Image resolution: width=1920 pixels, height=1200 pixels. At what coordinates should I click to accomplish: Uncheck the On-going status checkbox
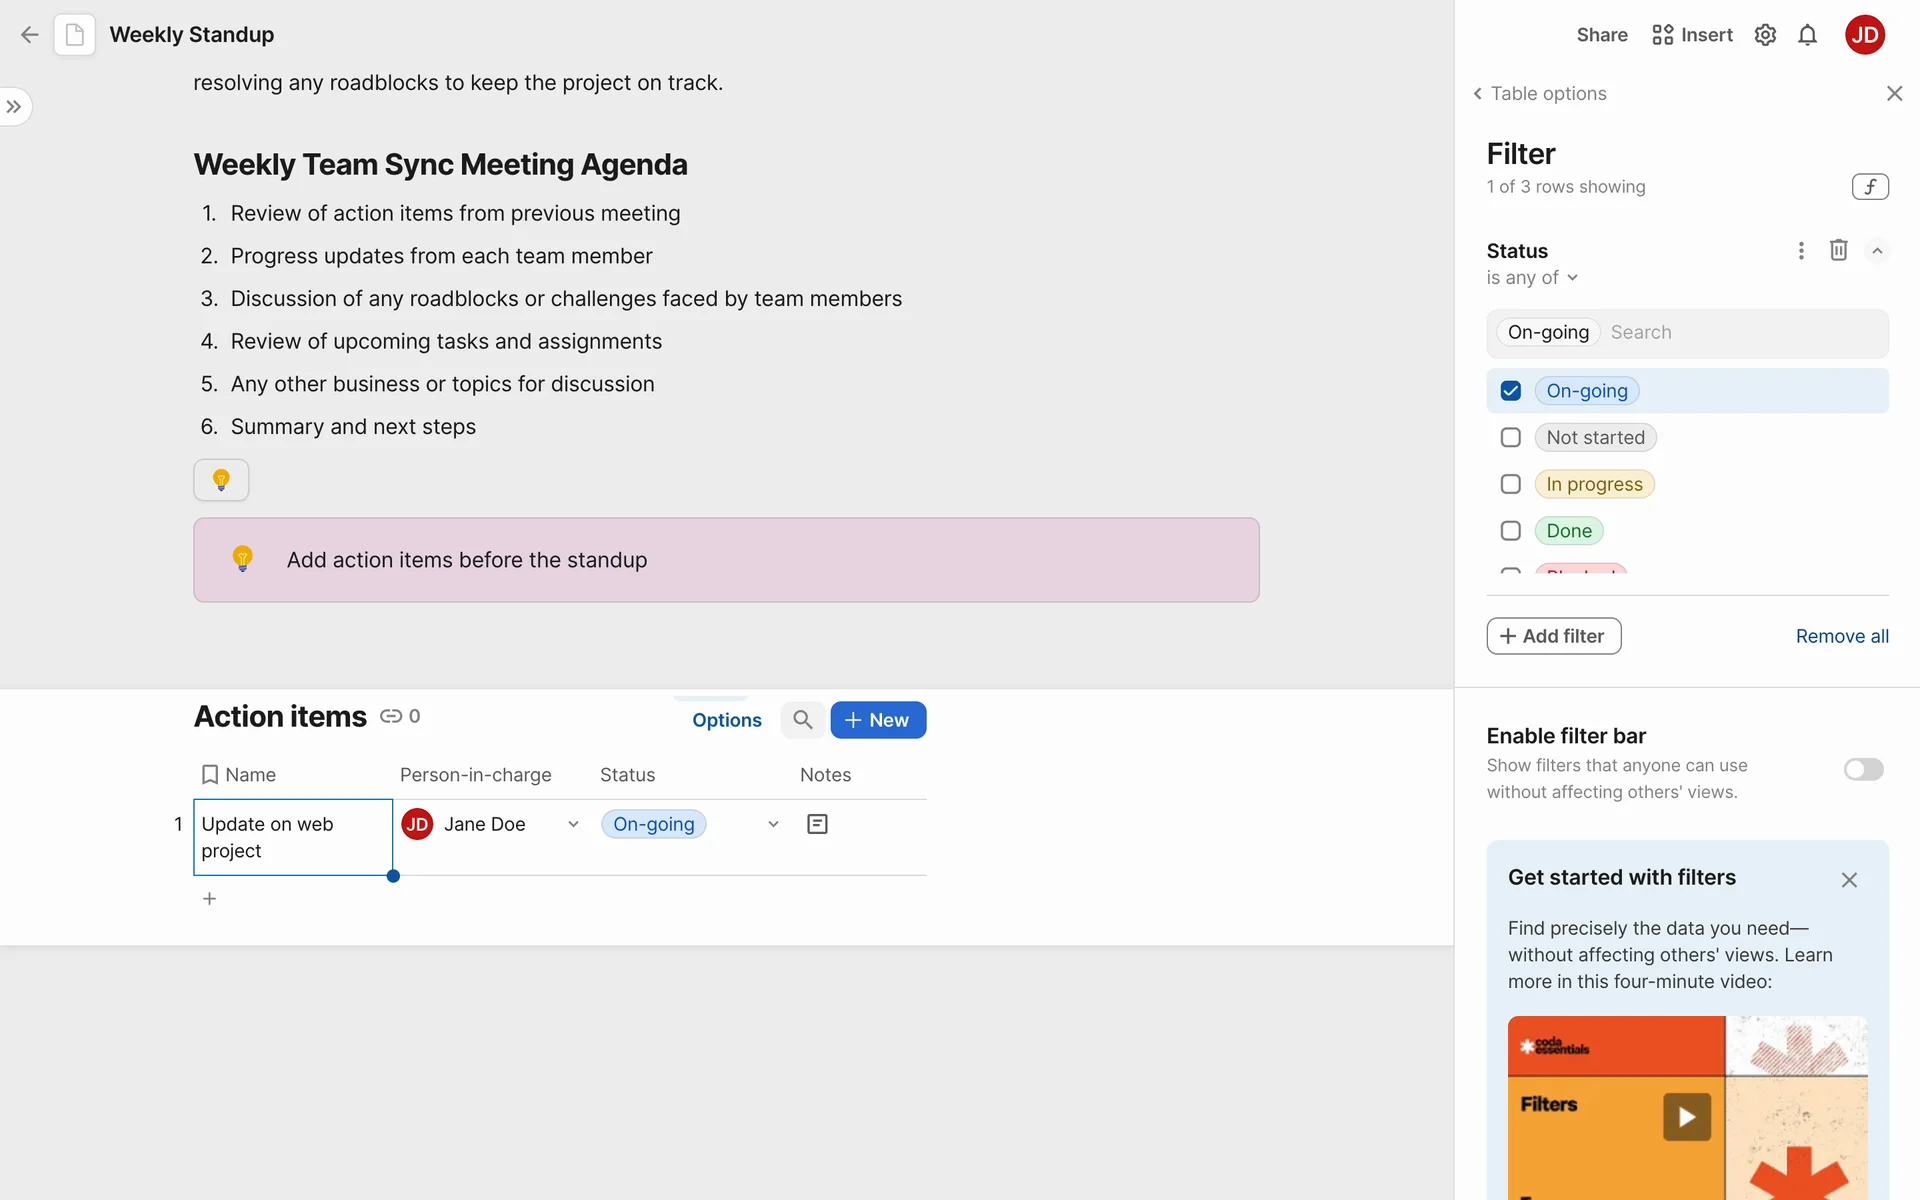tap(1510, 391)
